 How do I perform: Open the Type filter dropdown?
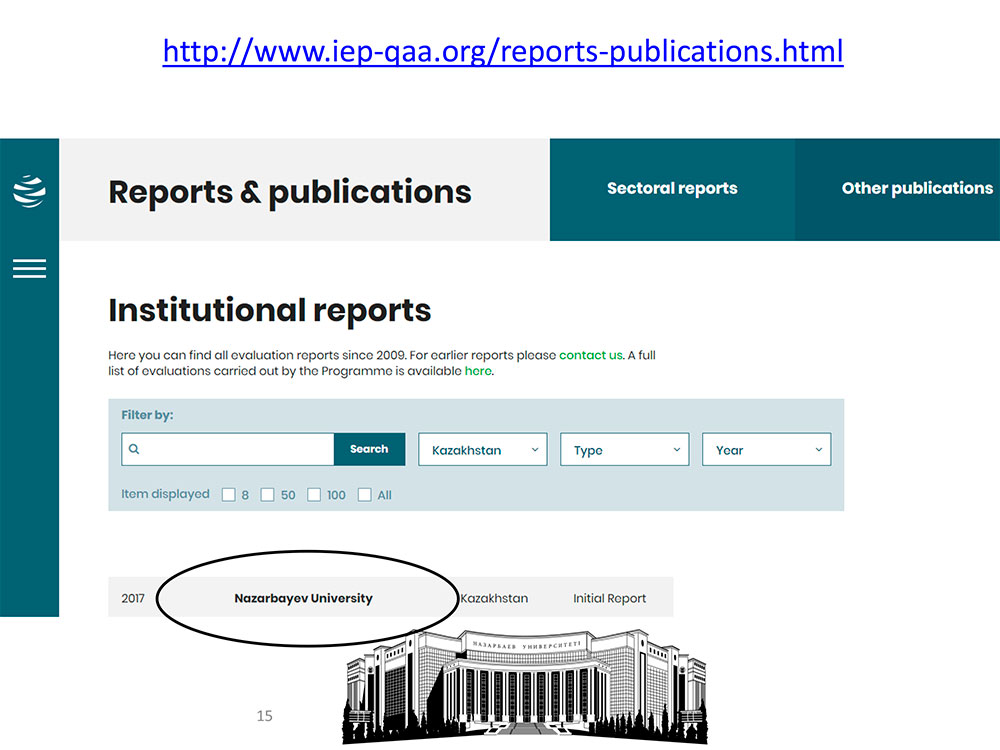[624, 450]
